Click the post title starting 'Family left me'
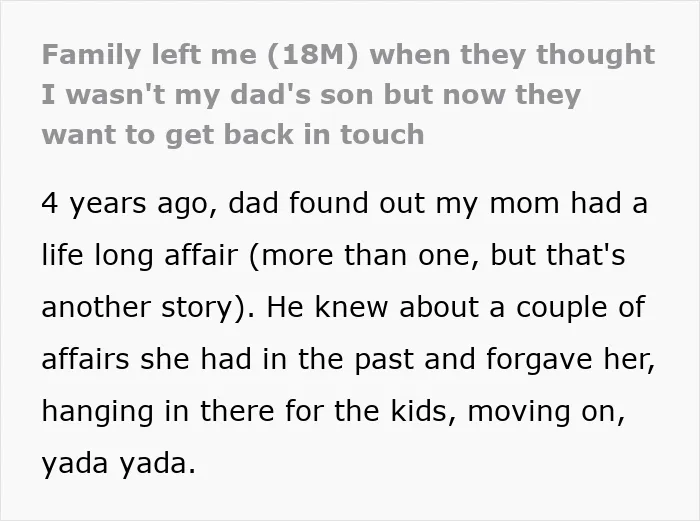Screen dimensions: 700x521 [348, 95]
